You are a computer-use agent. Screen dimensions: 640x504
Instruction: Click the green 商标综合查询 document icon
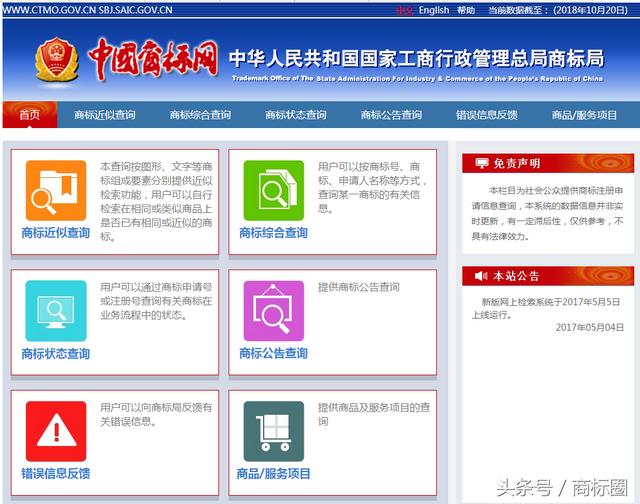274,191
